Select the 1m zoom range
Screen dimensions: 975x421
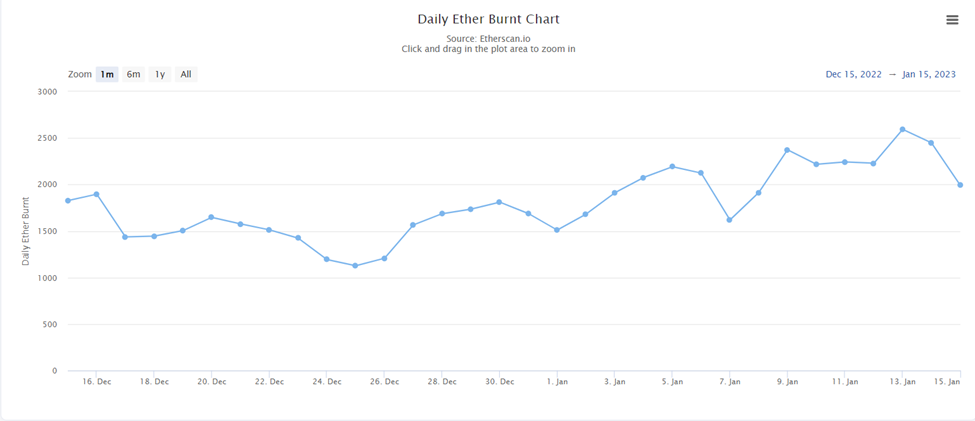click(107, 74)
